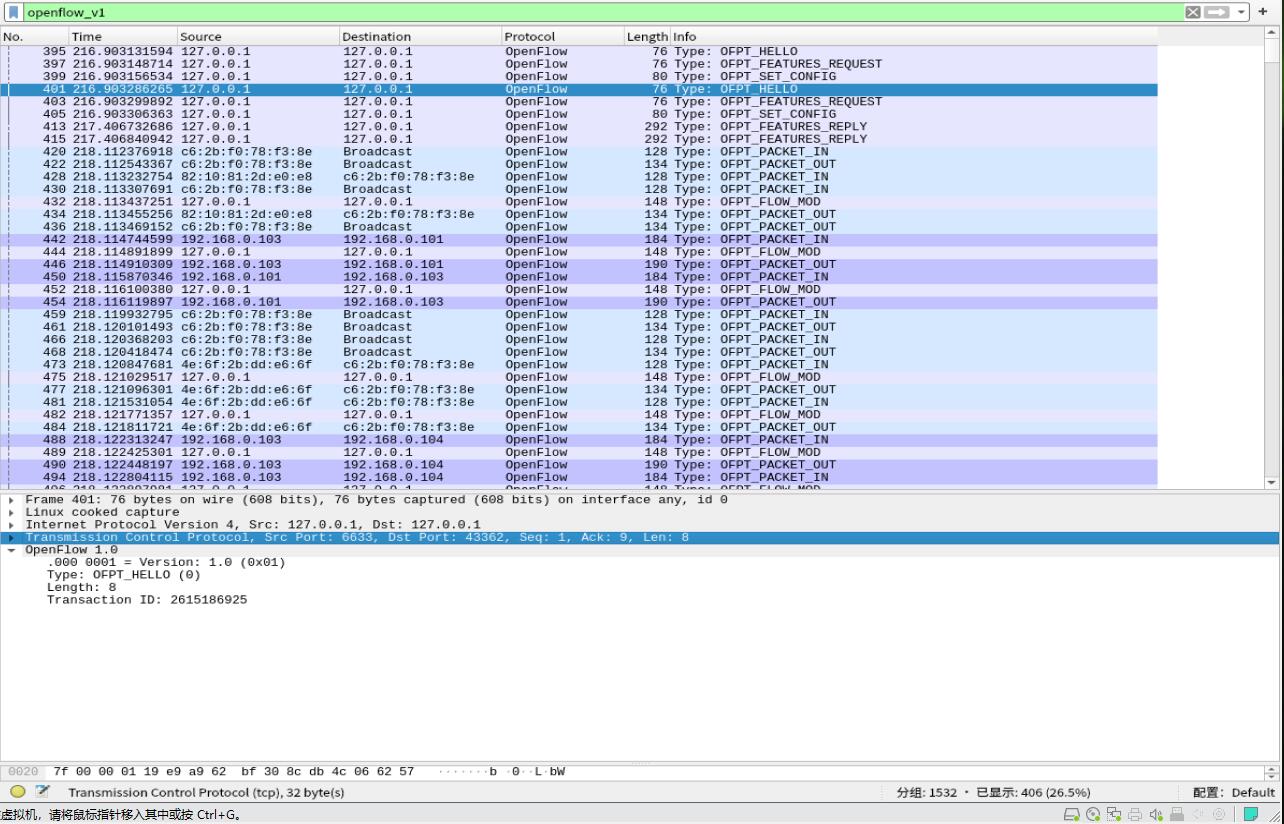Clear the openflow_v1 display filter
Screen dimensions: 1284x824
[1192, 11]
